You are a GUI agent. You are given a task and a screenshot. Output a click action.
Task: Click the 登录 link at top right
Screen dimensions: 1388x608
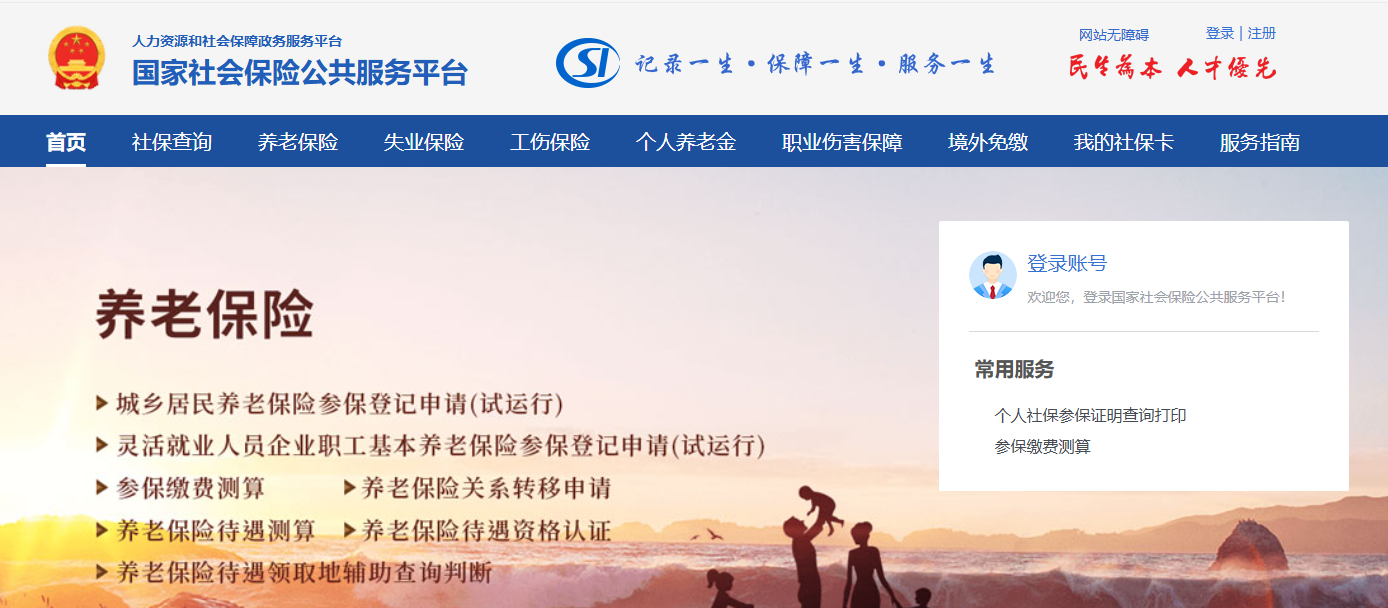point(1220,34)
